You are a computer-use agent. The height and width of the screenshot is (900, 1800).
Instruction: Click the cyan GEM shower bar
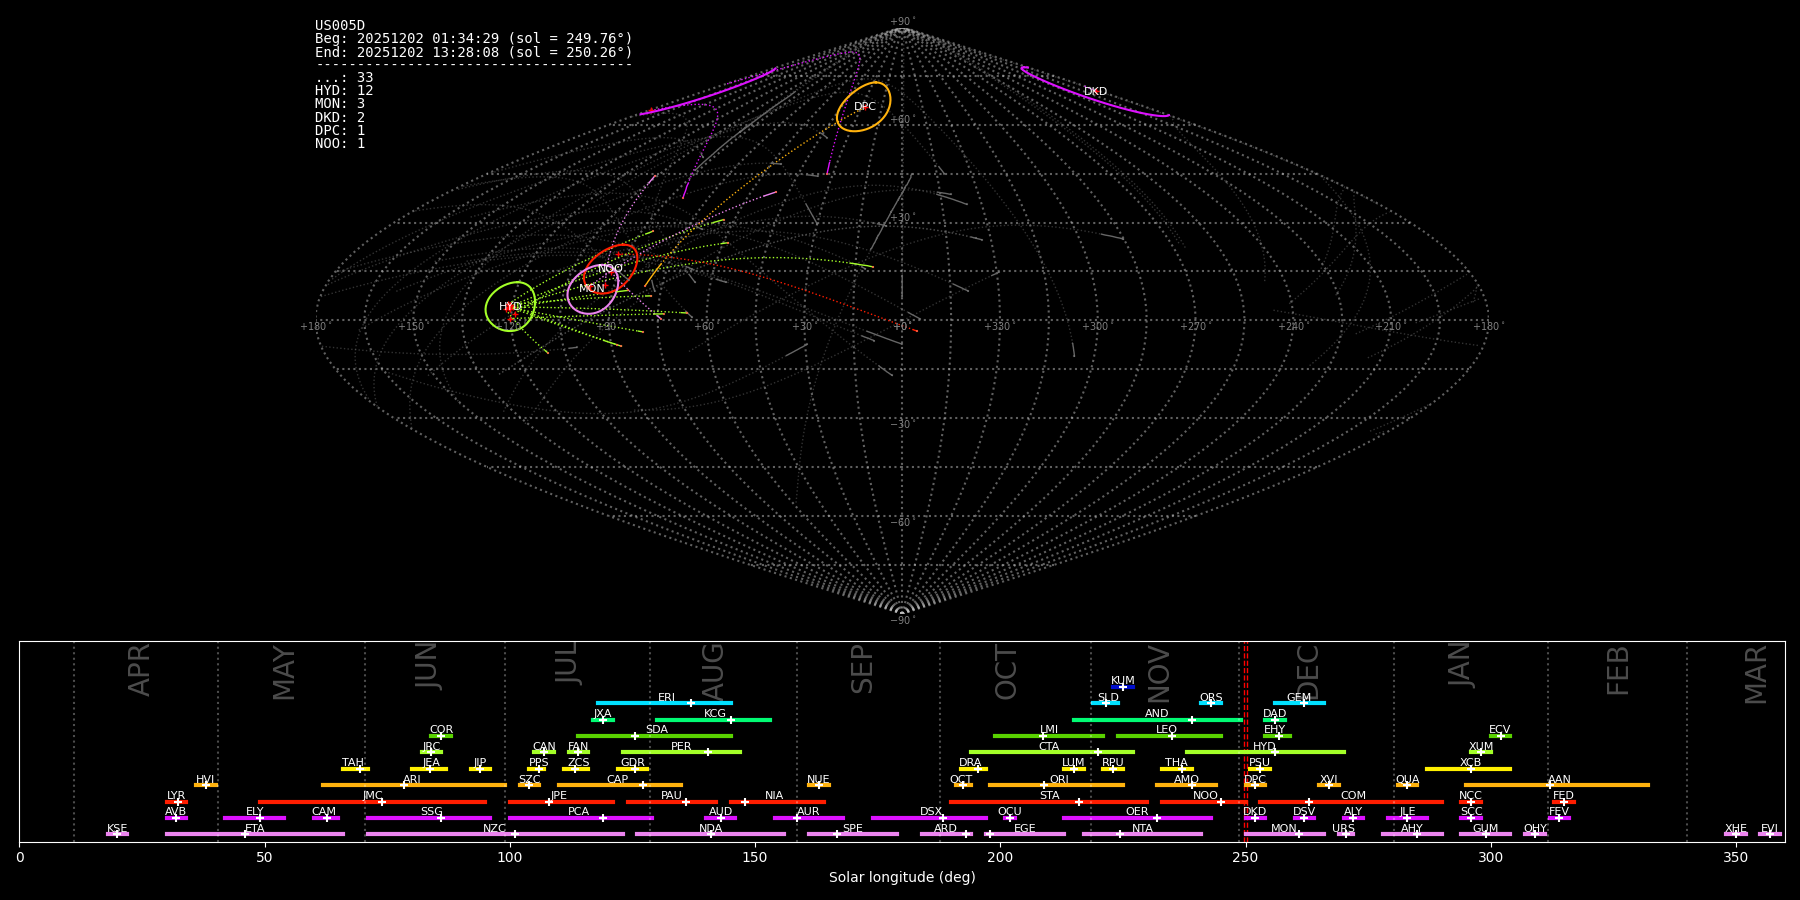pyautogui.click(x=1298, y=703)
